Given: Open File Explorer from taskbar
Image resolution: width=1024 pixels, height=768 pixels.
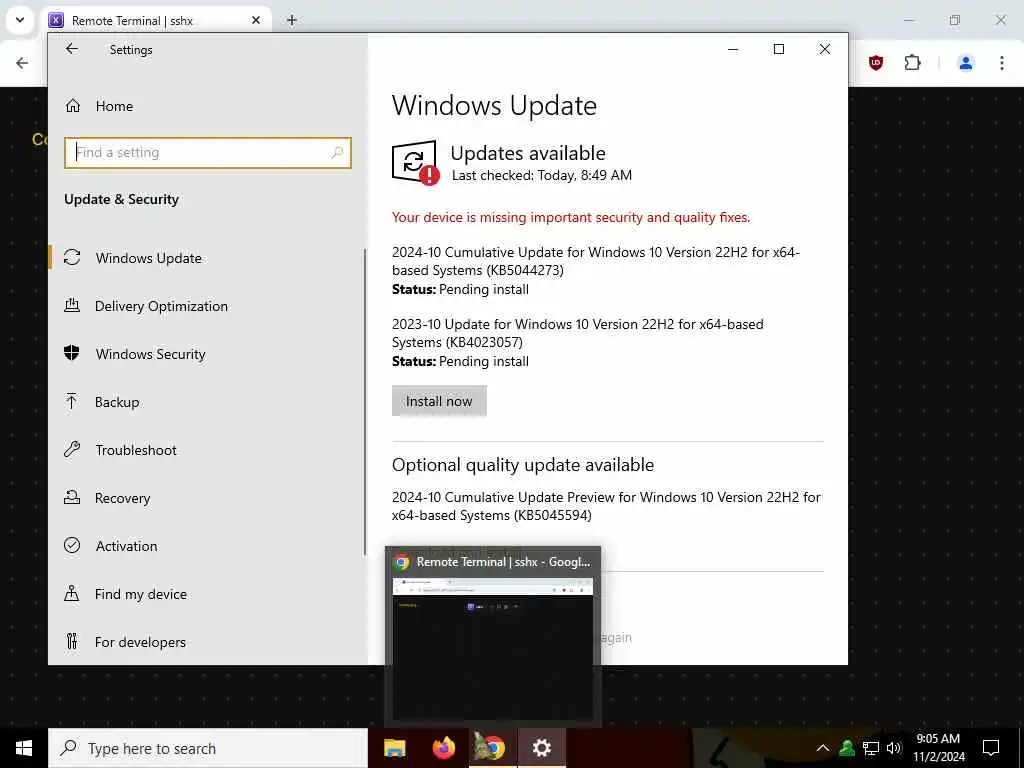Looking at the screenshot, I should 394,748.
